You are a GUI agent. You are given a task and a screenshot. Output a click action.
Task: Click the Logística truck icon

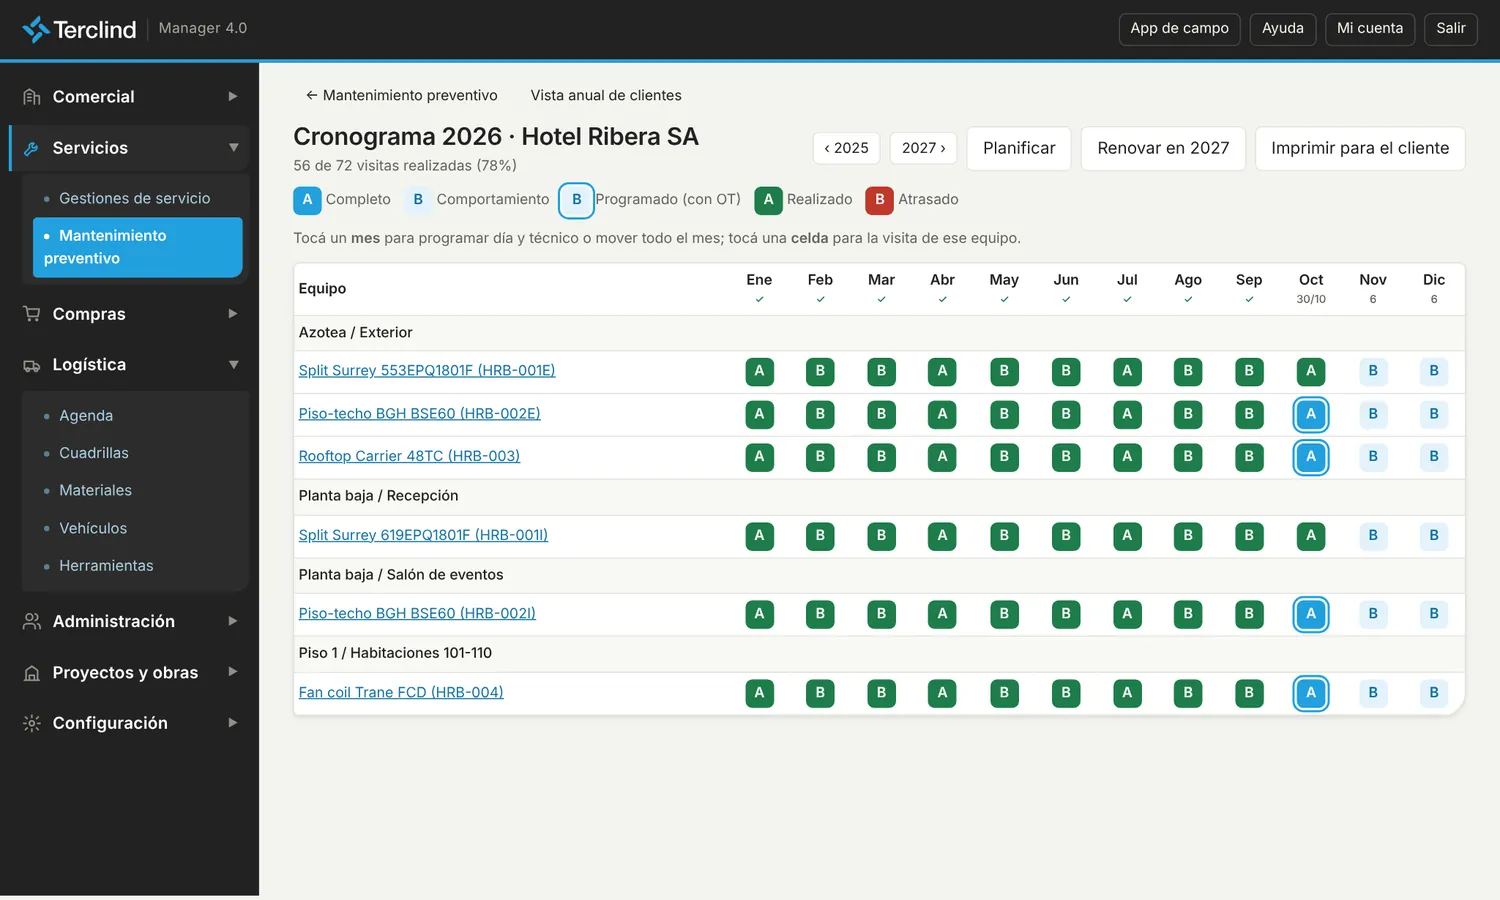[x=32, y=365]
